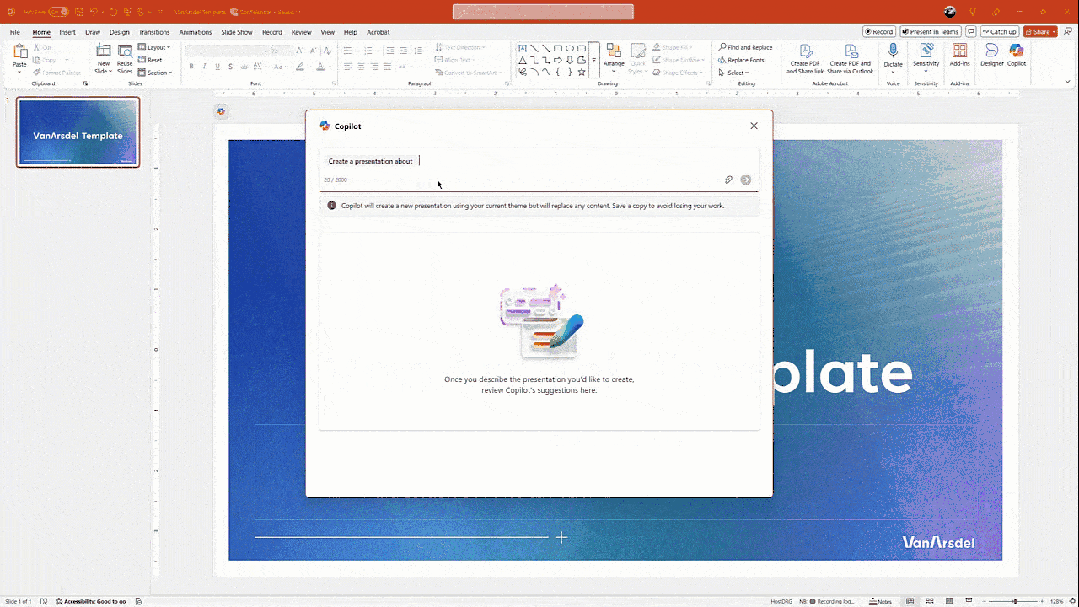The width and height of the screenshot is (1079, 607).
Task: Click the attach file paperclip icon
Action: 729,180
